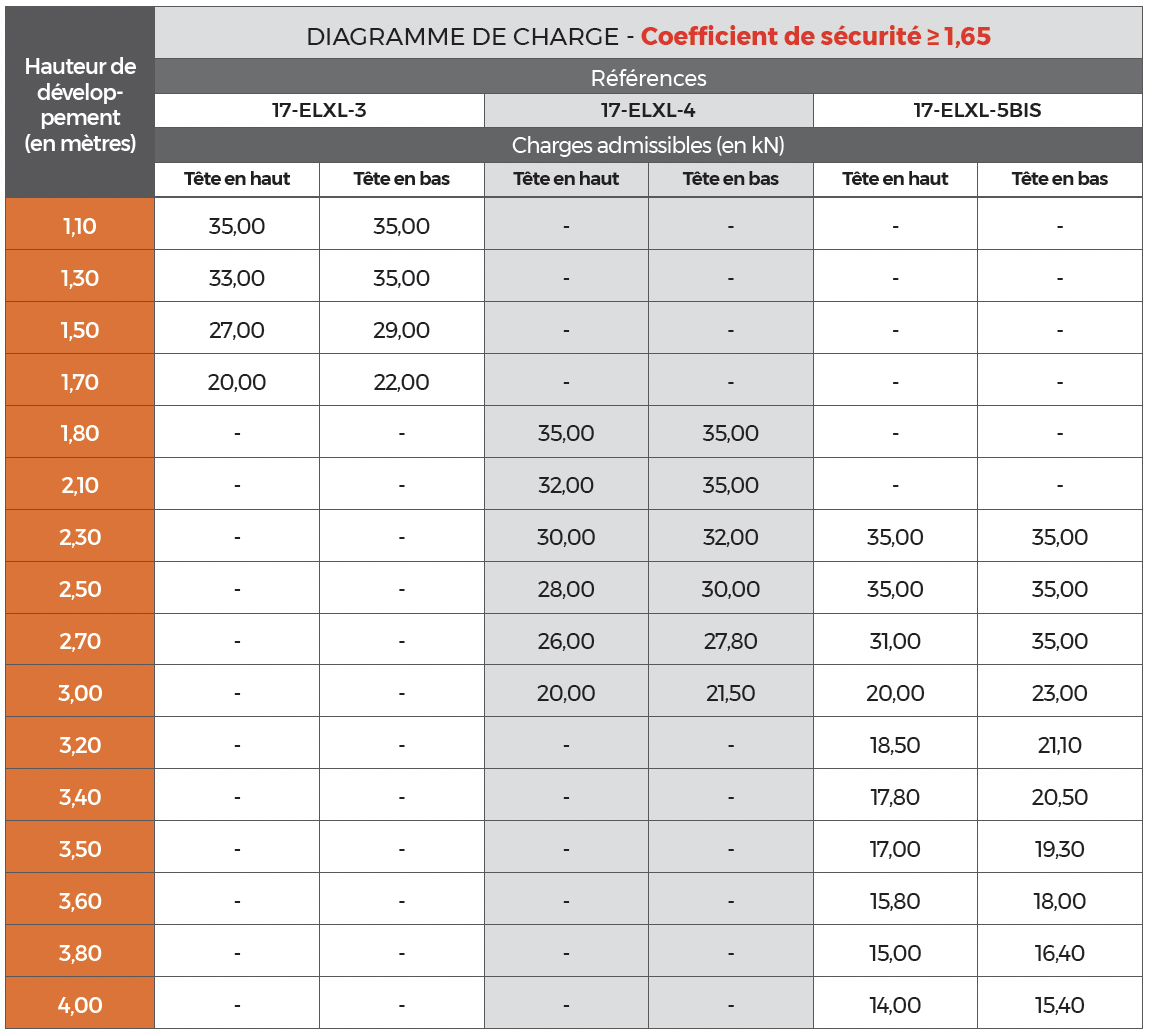Viewport: 1150px width, 1032px height.
Task: Select the 22,00 load value cell
Action: point(401,382)
